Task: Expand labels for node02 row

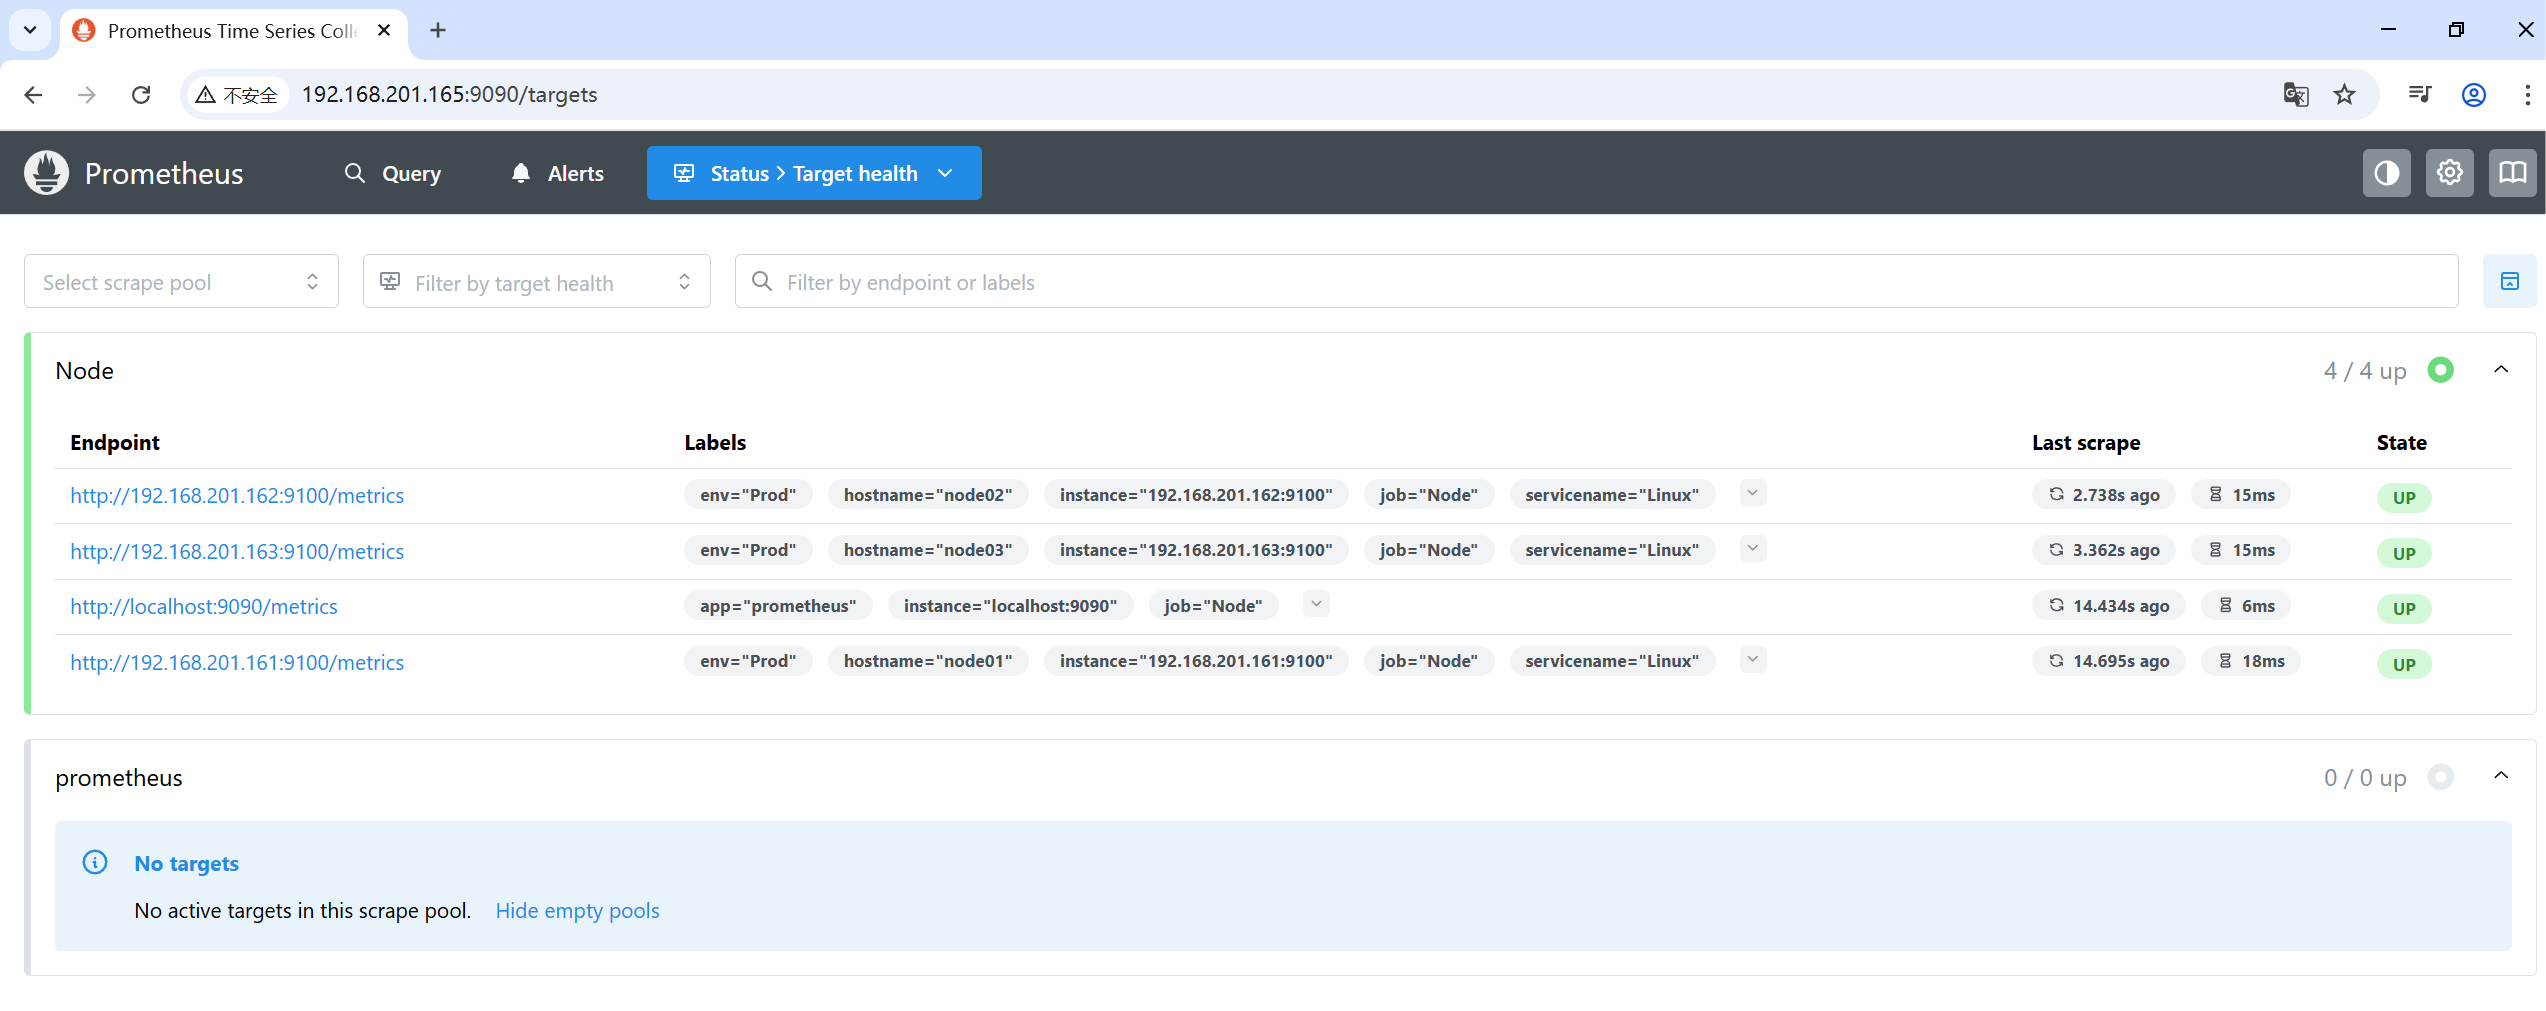Action: 1752,493
